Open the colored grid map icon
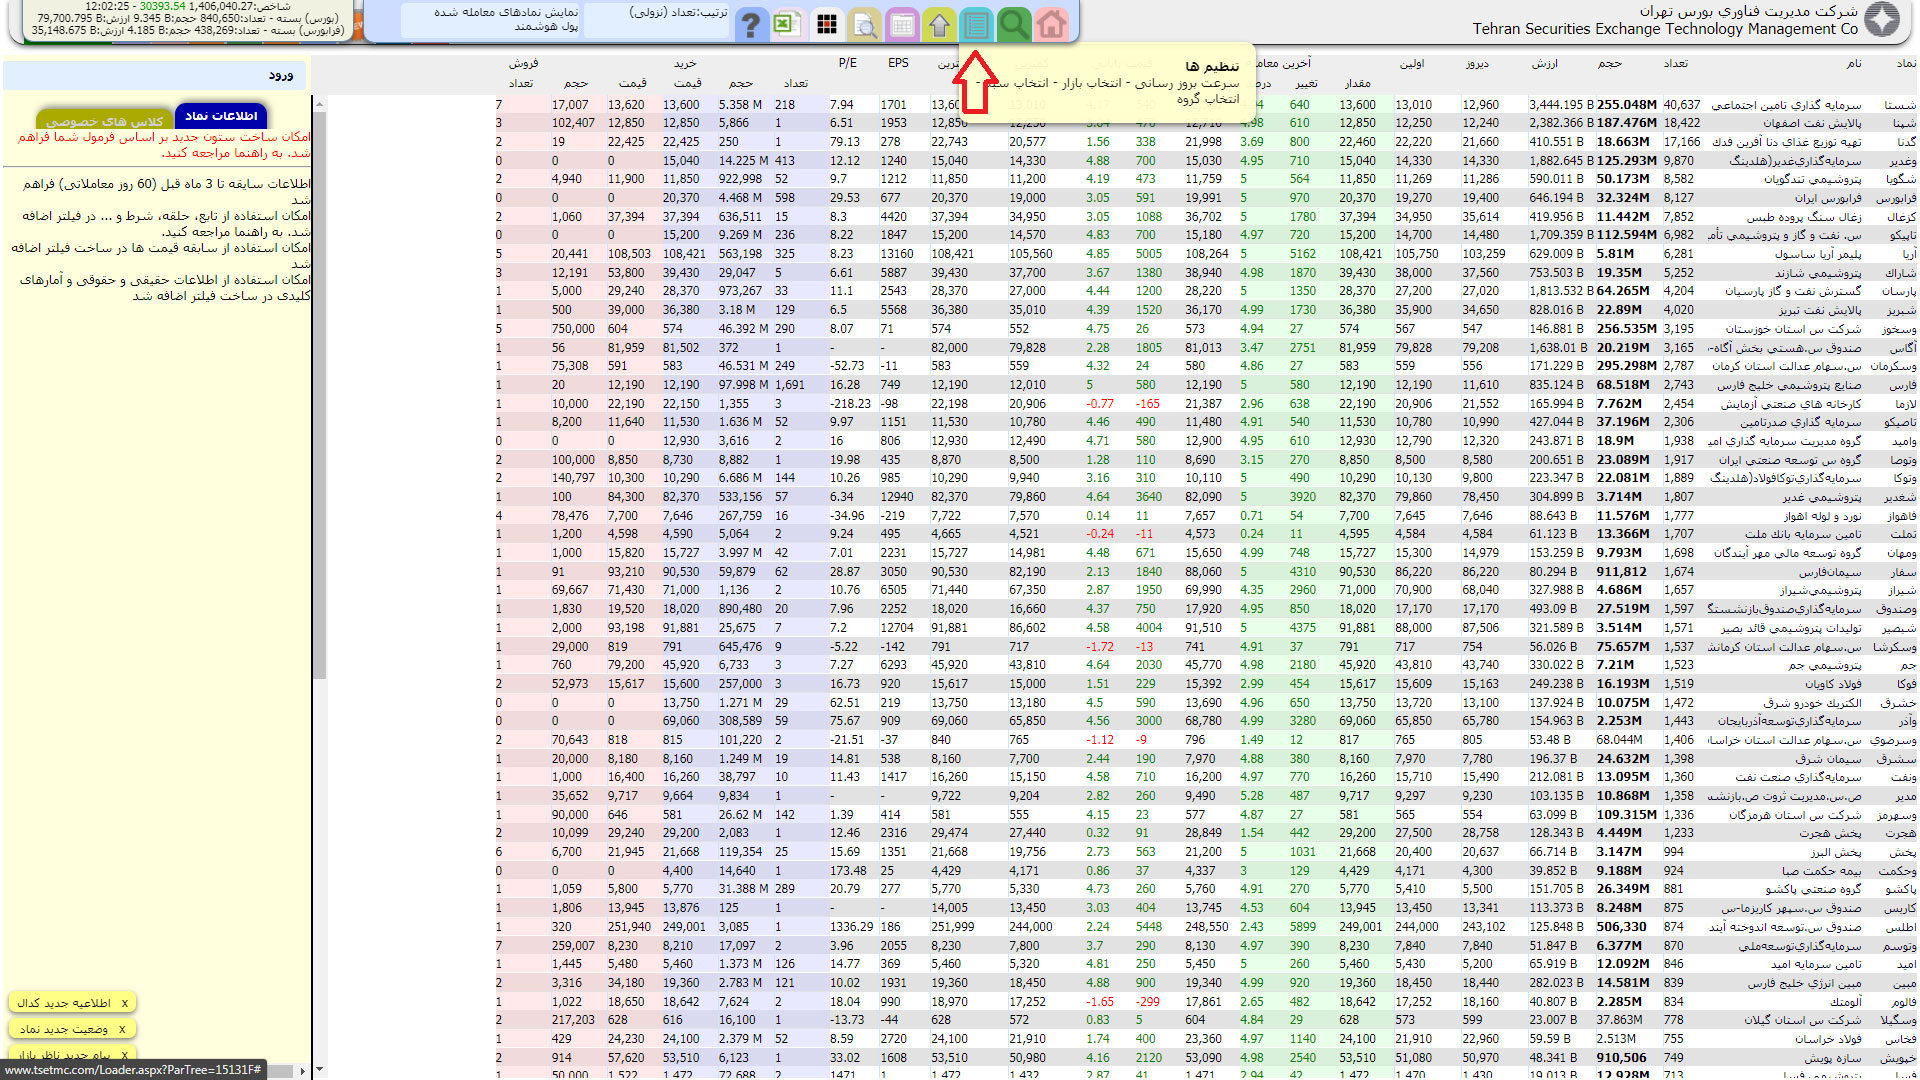 coord(827,24)
